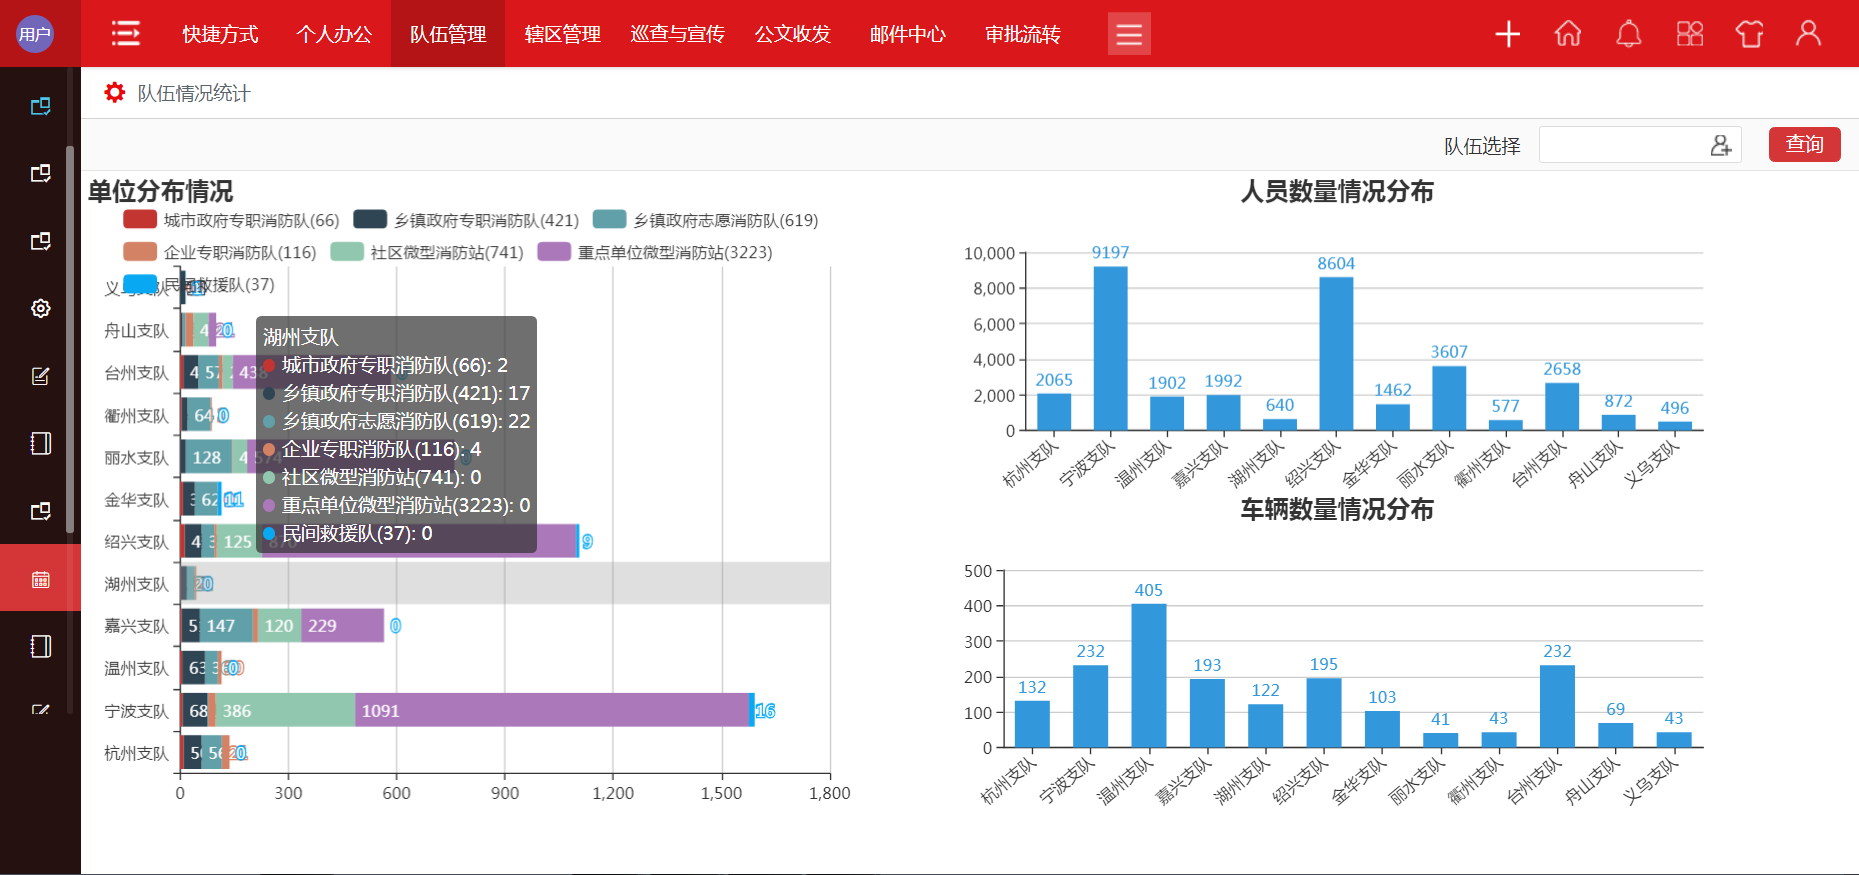Open theme skin shirt icon
The image size is (1859, 875).
[x=1749, y=34]
